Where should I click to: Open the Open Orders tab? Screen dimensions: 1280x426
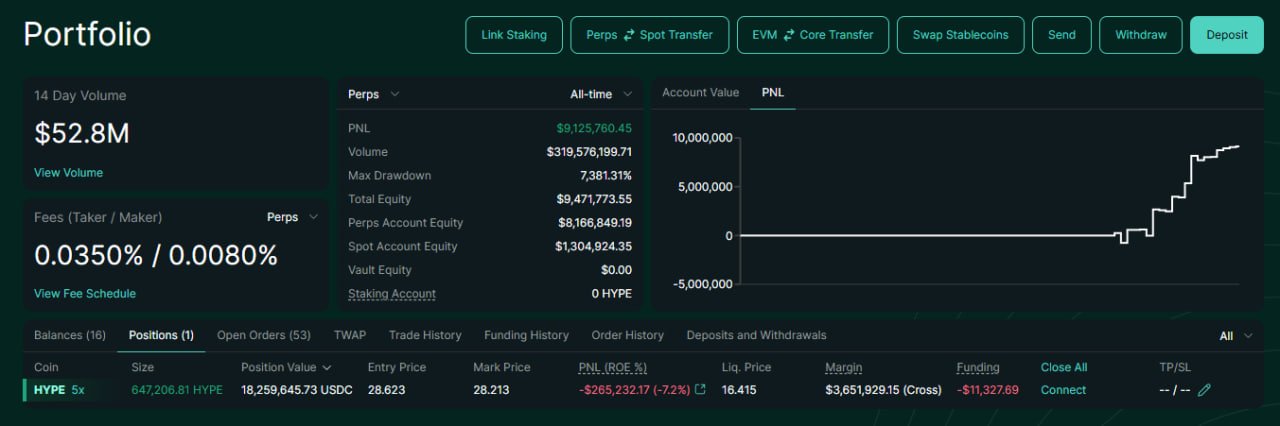(263, 336)
